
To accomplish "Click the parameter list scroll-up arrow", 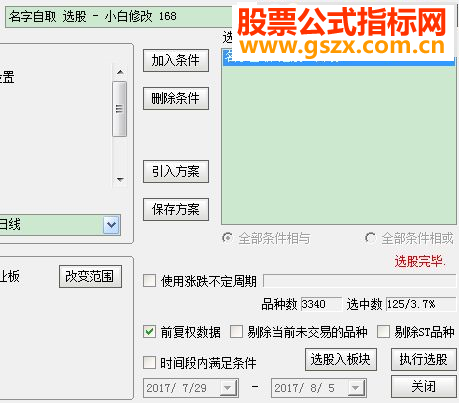I will 120,72.
